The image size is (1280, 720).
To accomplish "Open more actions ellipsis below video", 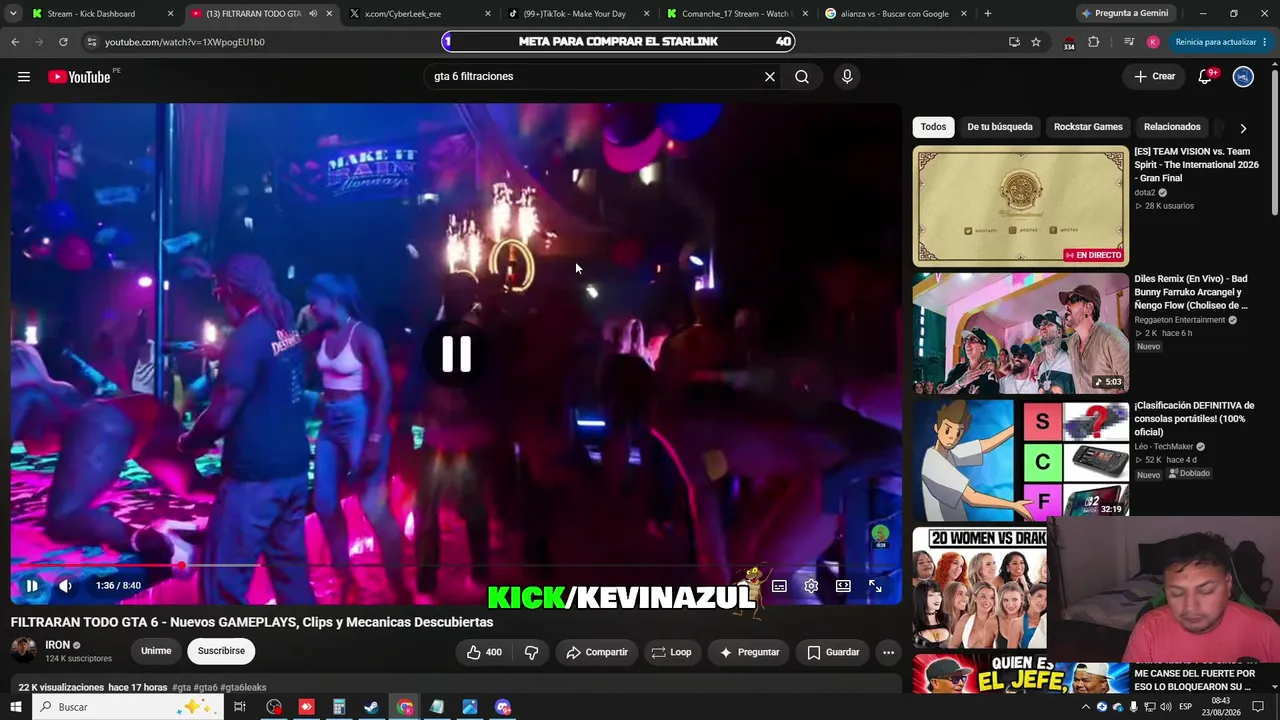I will (x=888, y=652).
